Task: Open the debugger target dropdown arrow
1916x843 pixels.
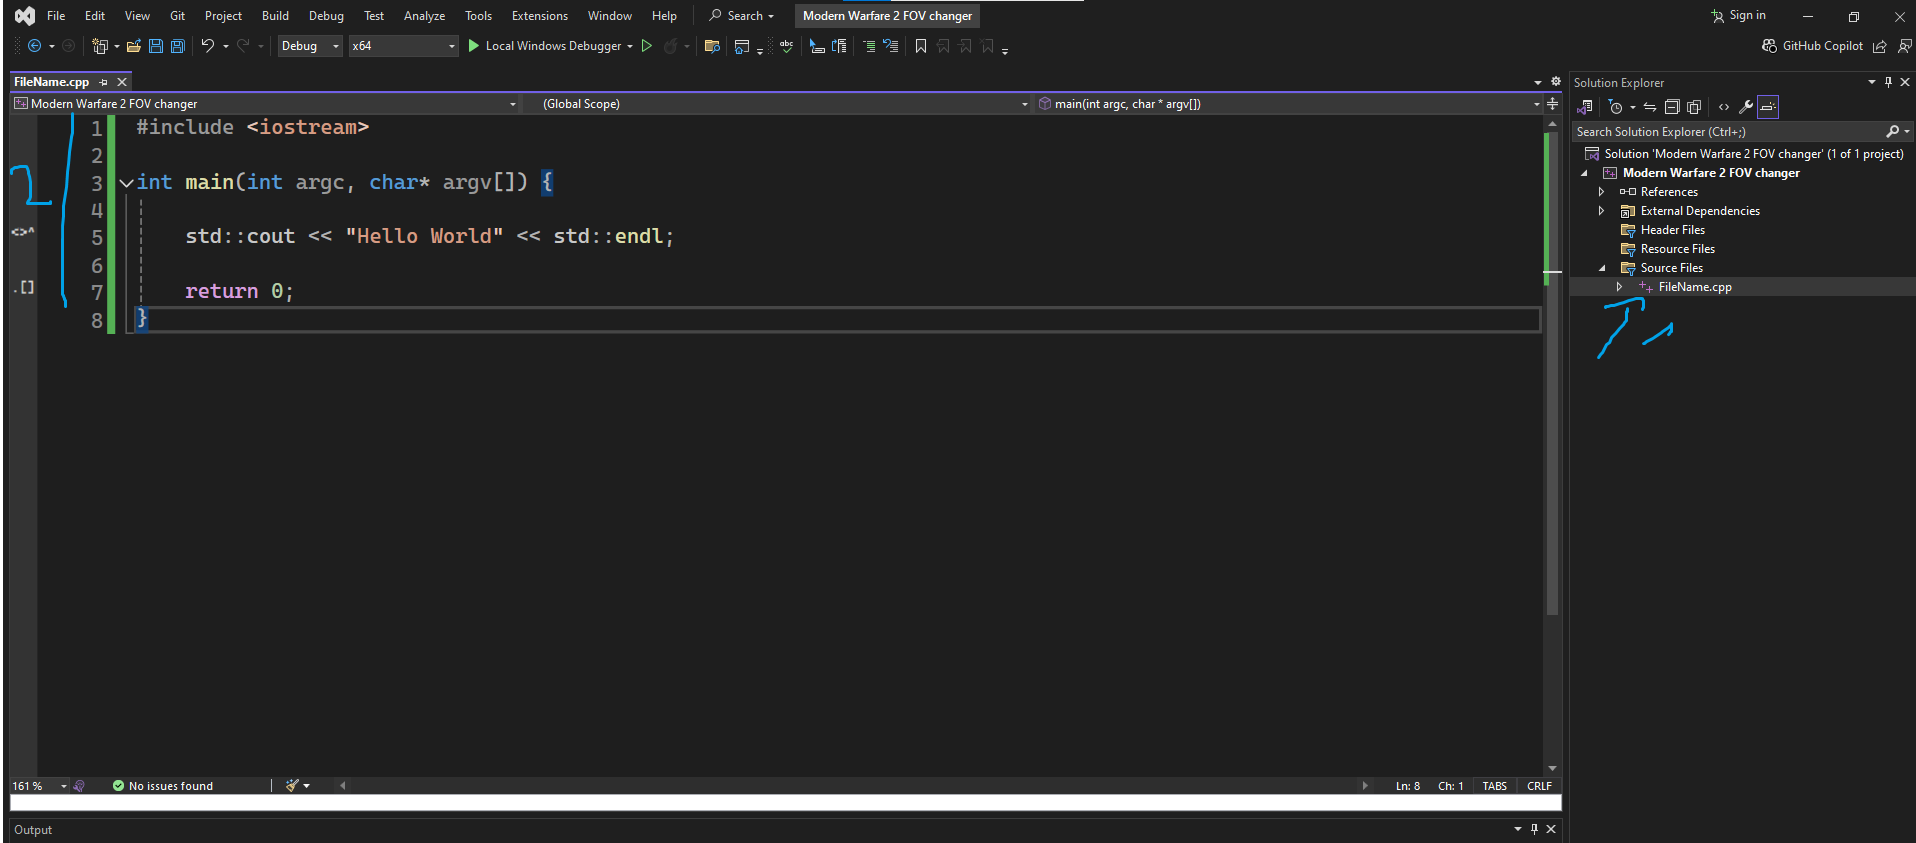Action: coord(630,46)
